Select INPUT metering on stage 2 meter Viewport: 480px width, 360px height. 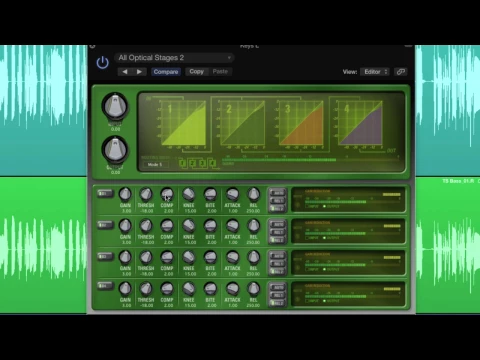click(312, 238)
